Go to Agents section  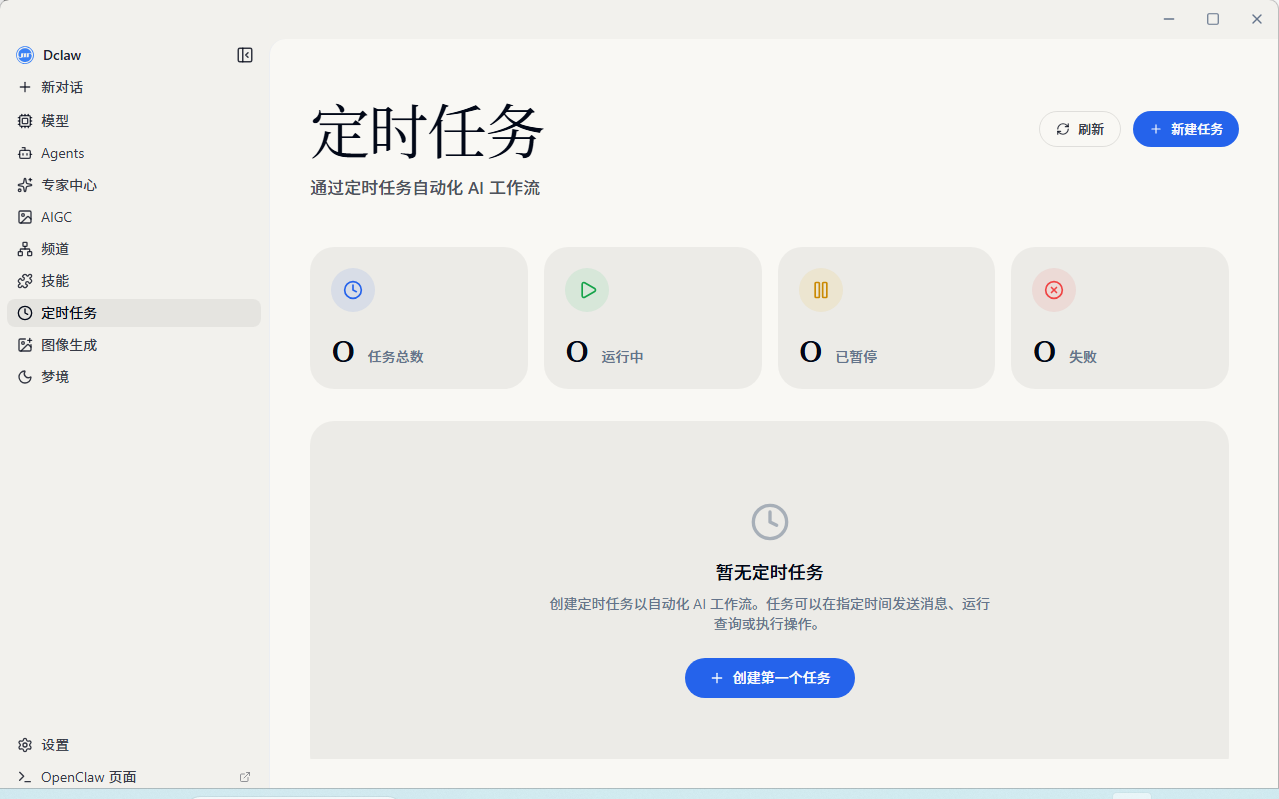[x=134, y=153]
